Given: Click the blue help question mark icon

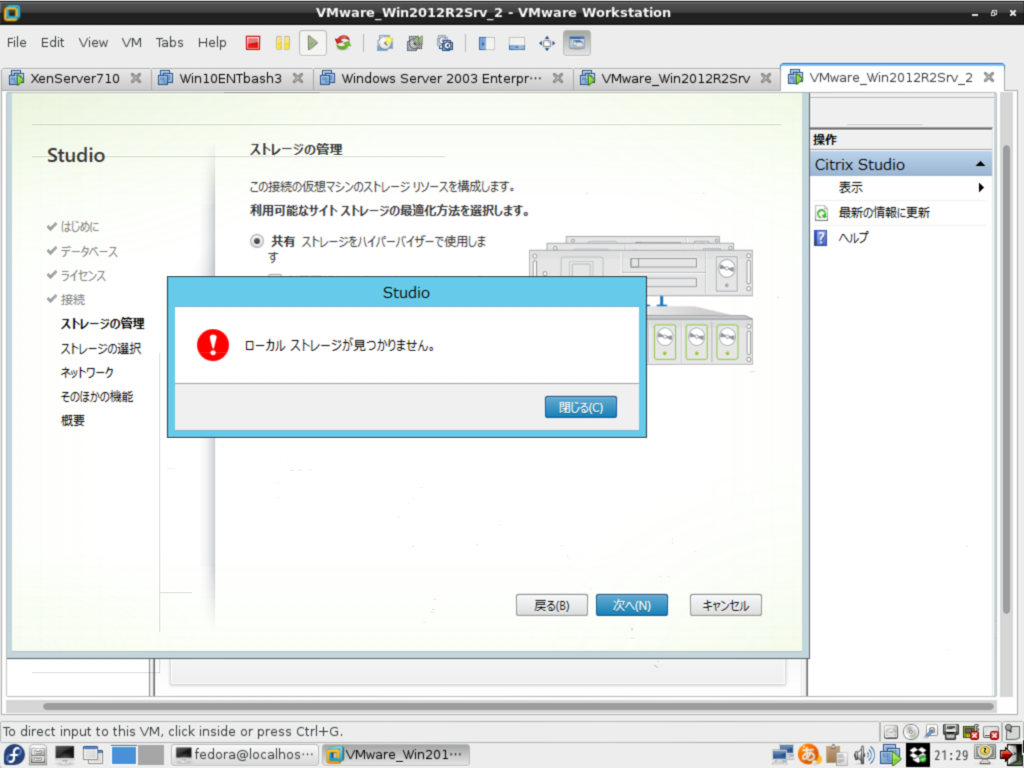Looking at the screenshot, I should click(x=821, y=238).
